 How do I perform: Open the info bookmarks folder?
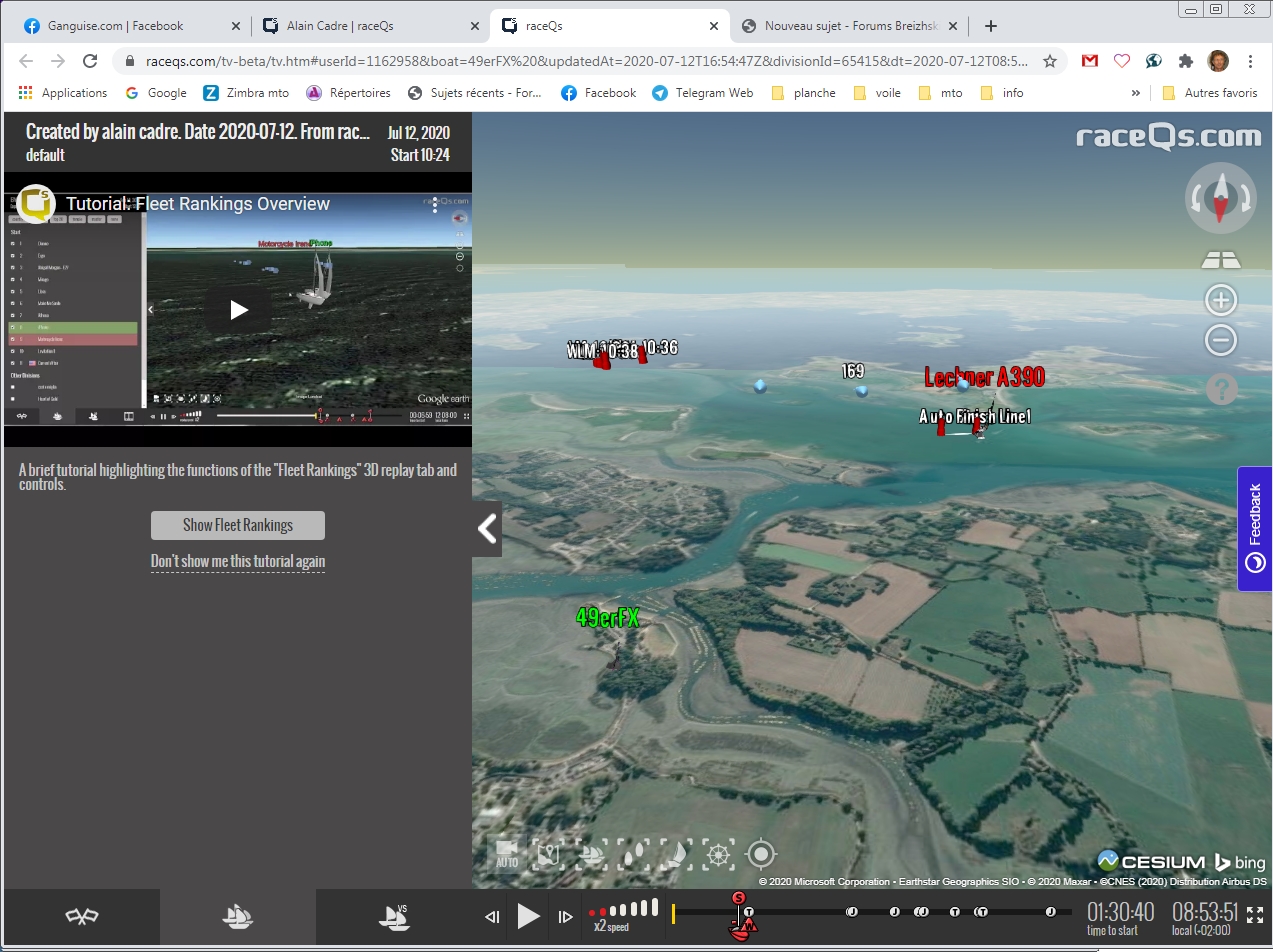tap(1002, 93)
